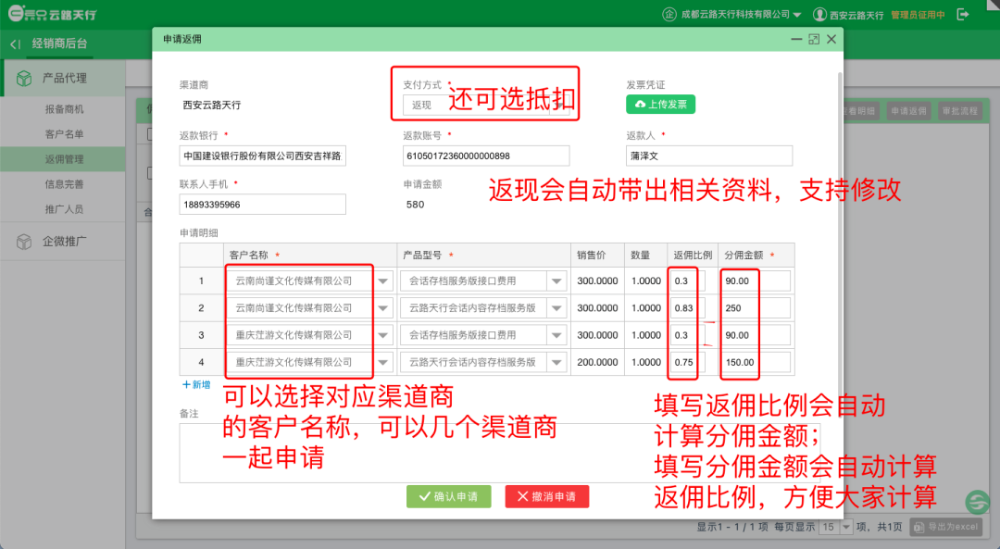This screenshot has height=549, width=1000.
Task: Click the 返款银行 input field
Action: 263,156
